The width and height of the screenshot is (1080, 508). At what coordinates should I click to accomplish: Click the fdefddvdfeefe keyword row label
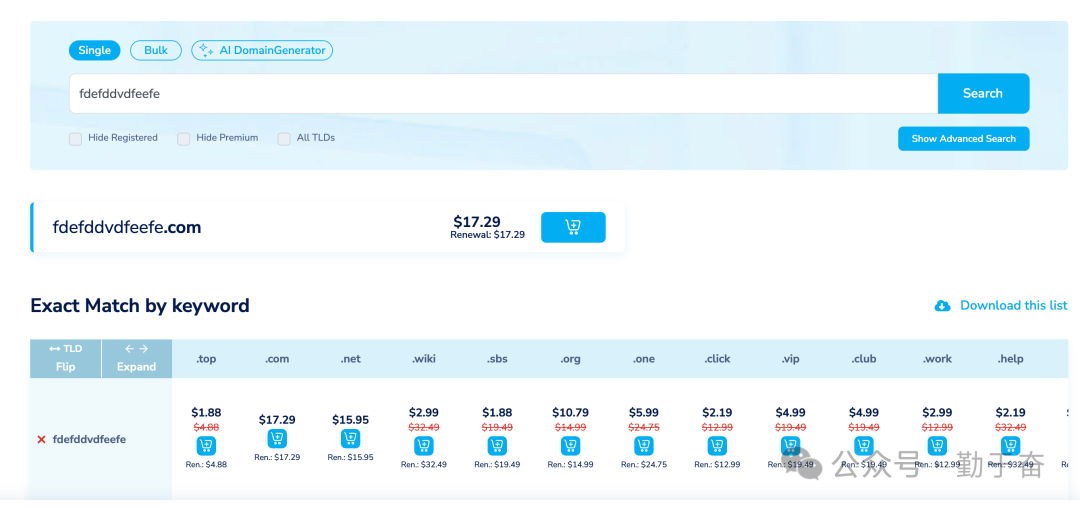[90, 439]
